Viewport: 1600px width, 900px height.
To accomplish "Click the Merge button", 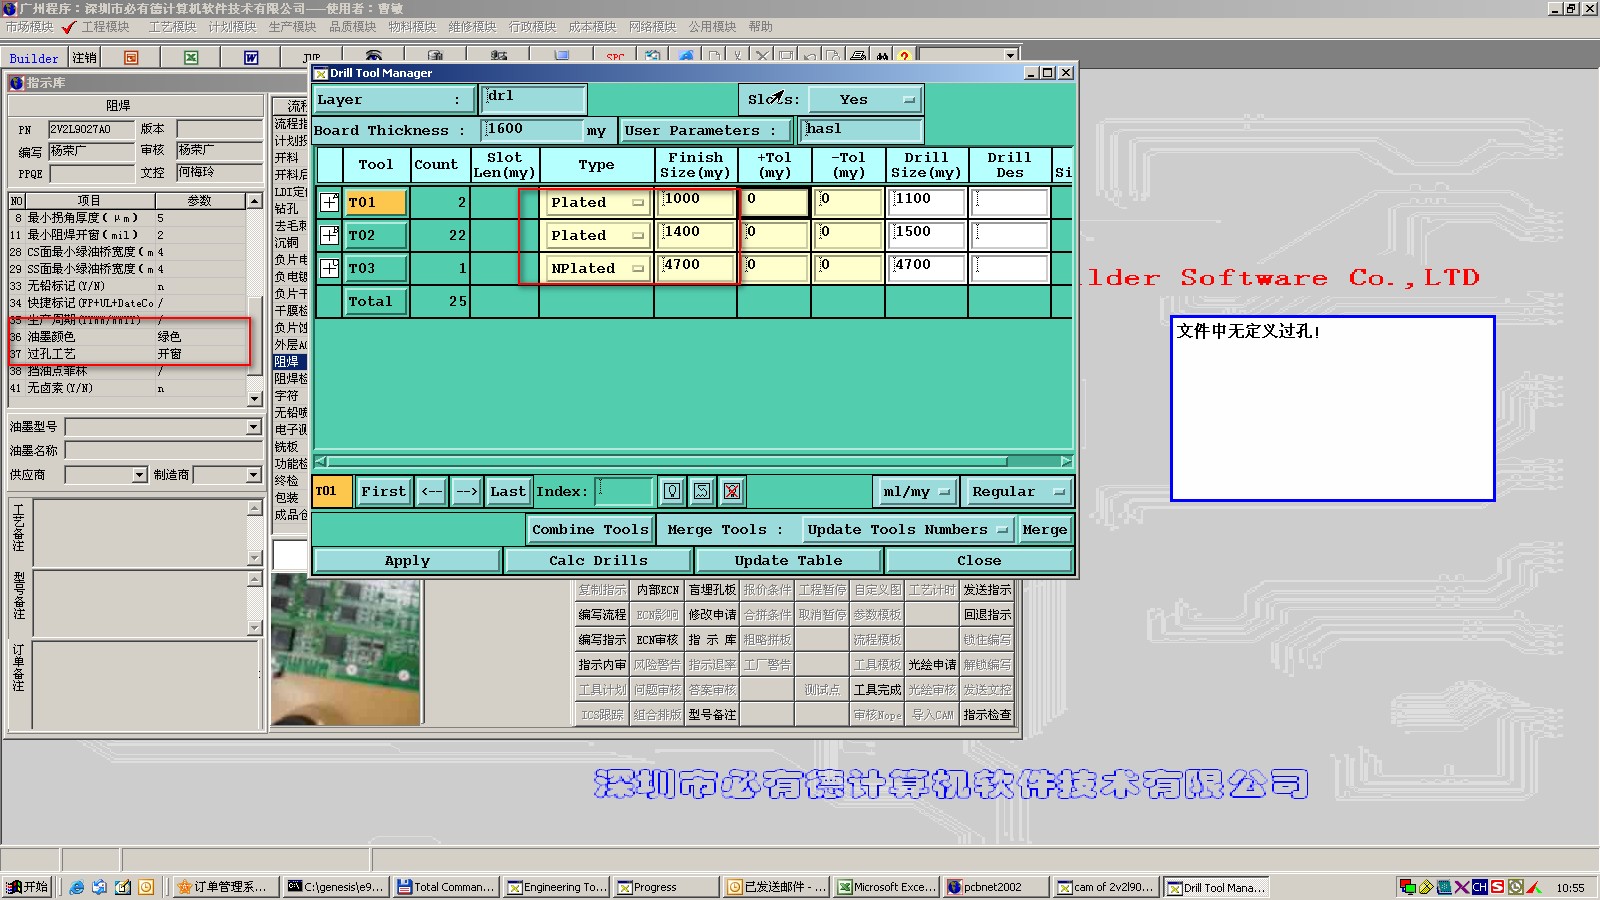I will (x=1045, y=529).
